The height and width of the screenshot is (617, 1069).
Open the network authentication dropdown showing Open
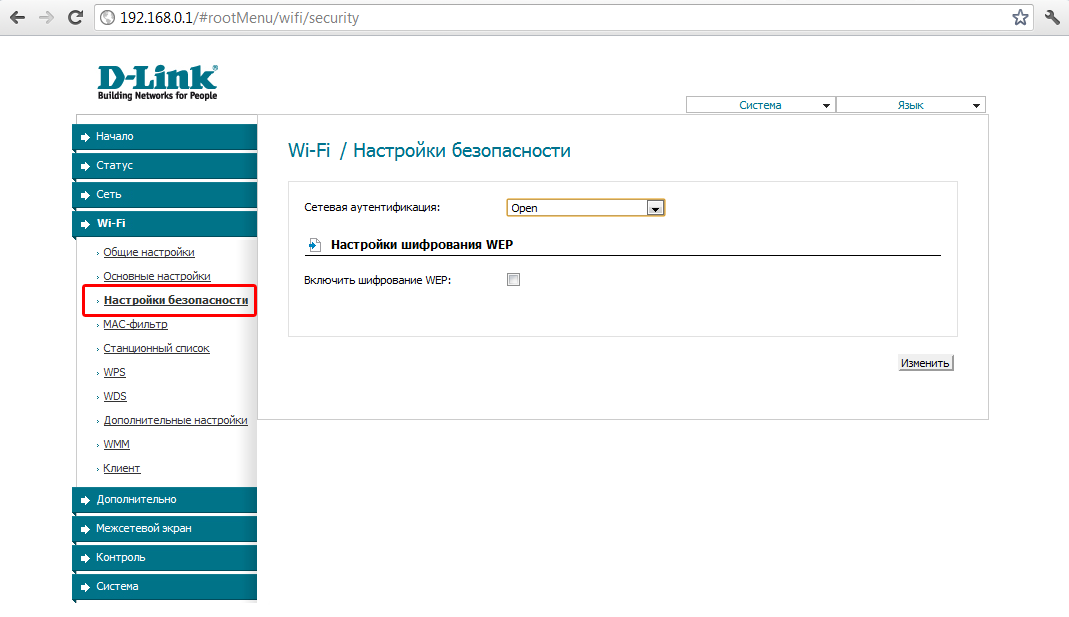pos(585,208)
